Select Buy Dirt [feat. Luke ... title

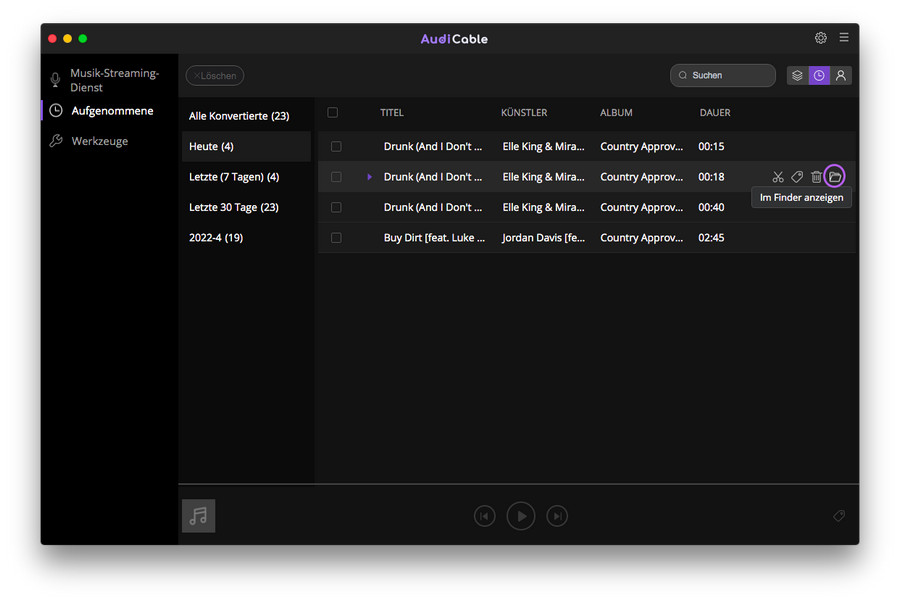click(x=435, y=238)
